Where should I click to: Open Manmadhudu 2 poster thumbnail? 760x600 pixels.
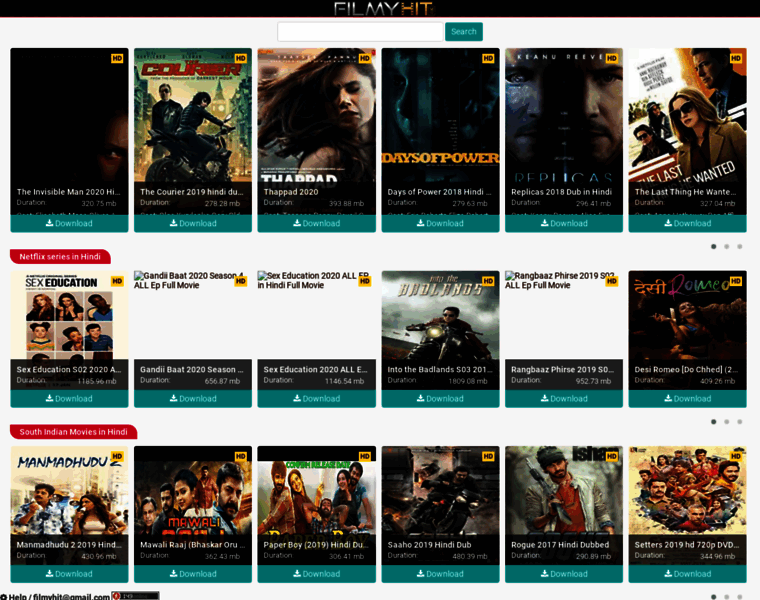click(x=69, y=490)
